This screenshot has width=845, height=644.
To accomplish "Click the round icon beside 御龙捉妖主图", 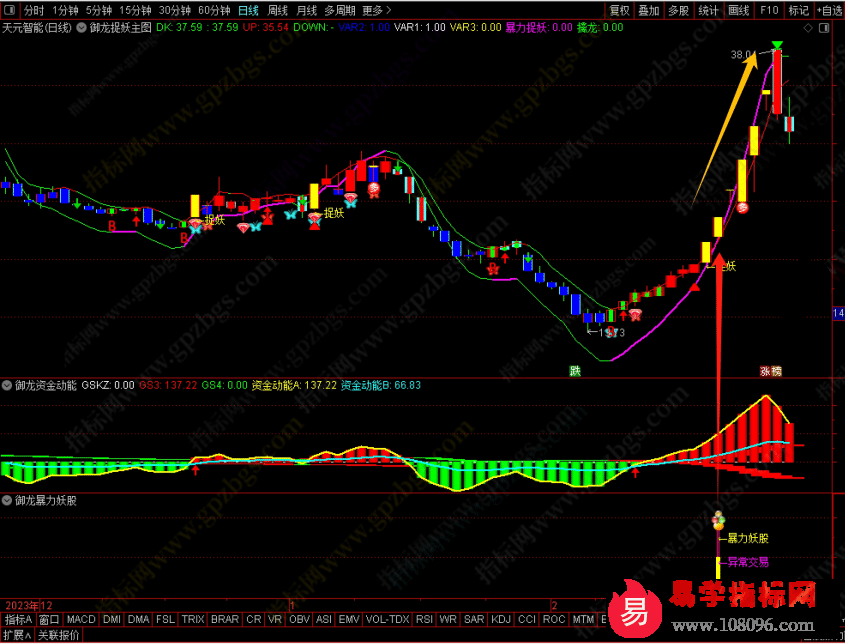I will point(80,28).
